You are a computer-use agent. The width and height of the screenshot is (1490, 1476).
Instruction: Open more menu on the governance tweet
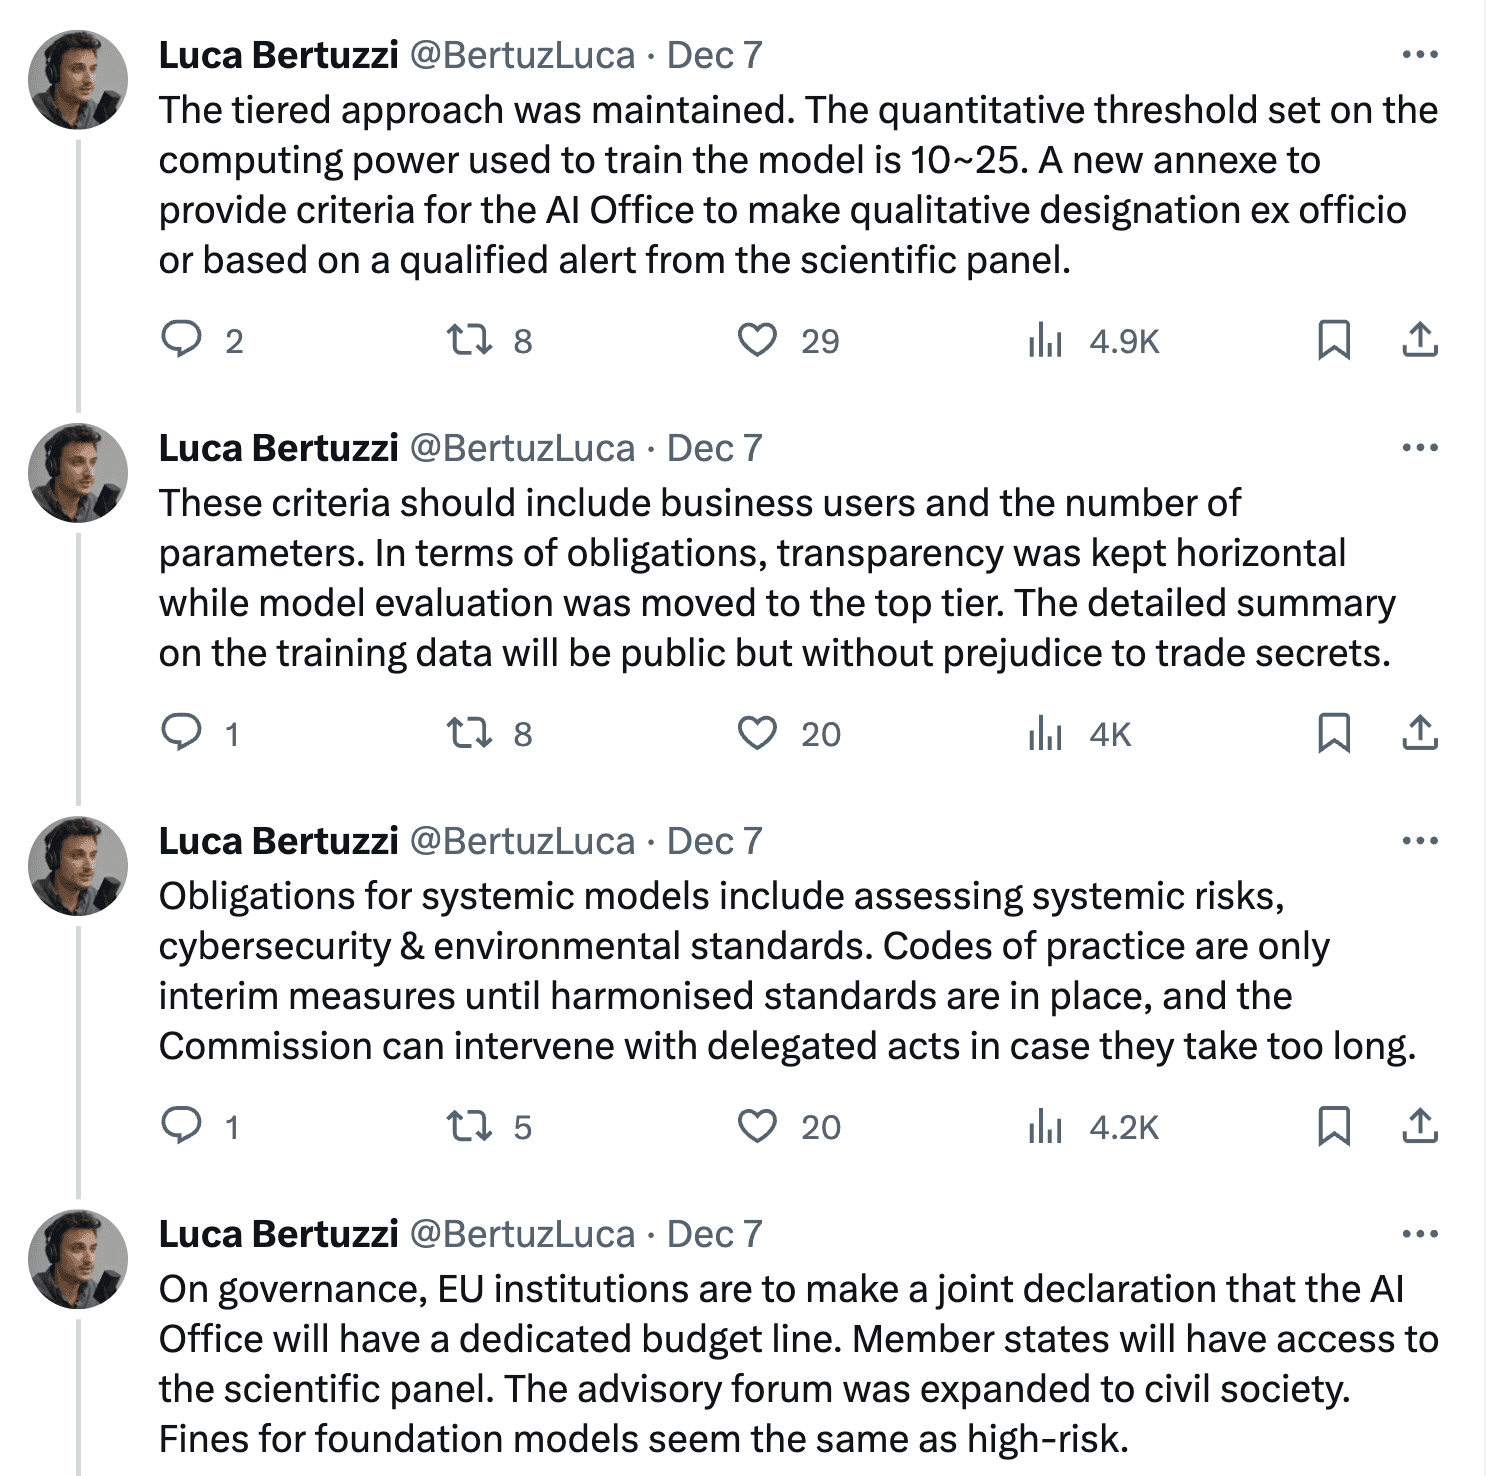[1420, 1234]
